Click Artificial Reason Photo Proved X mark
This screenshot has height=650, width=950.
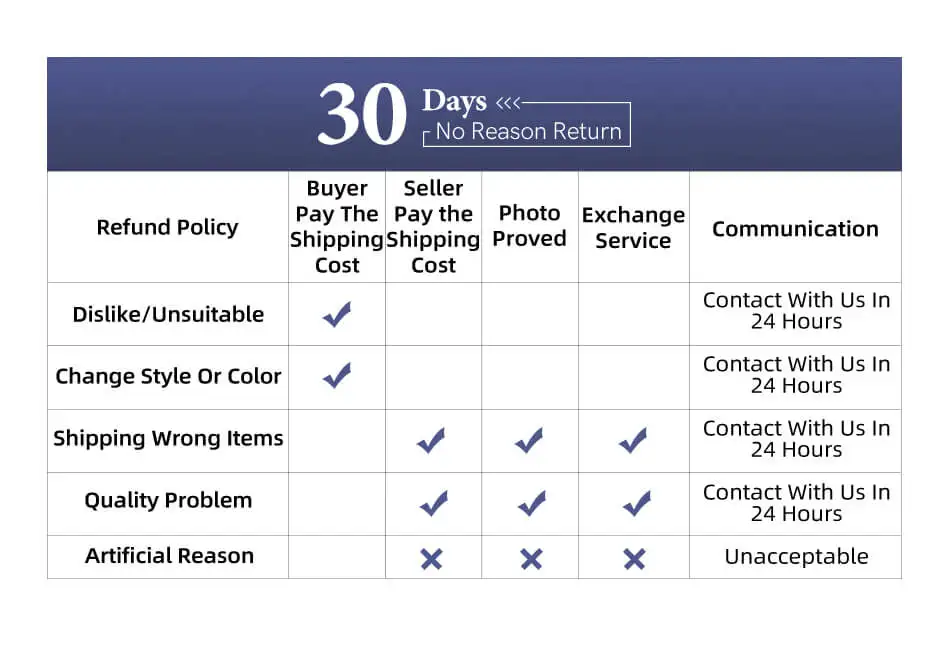[531, 559]
